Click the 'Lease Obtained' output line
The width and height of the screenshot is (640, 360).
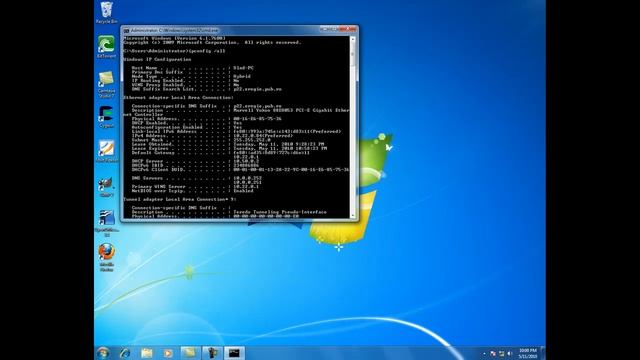click(x=228, y=144)
